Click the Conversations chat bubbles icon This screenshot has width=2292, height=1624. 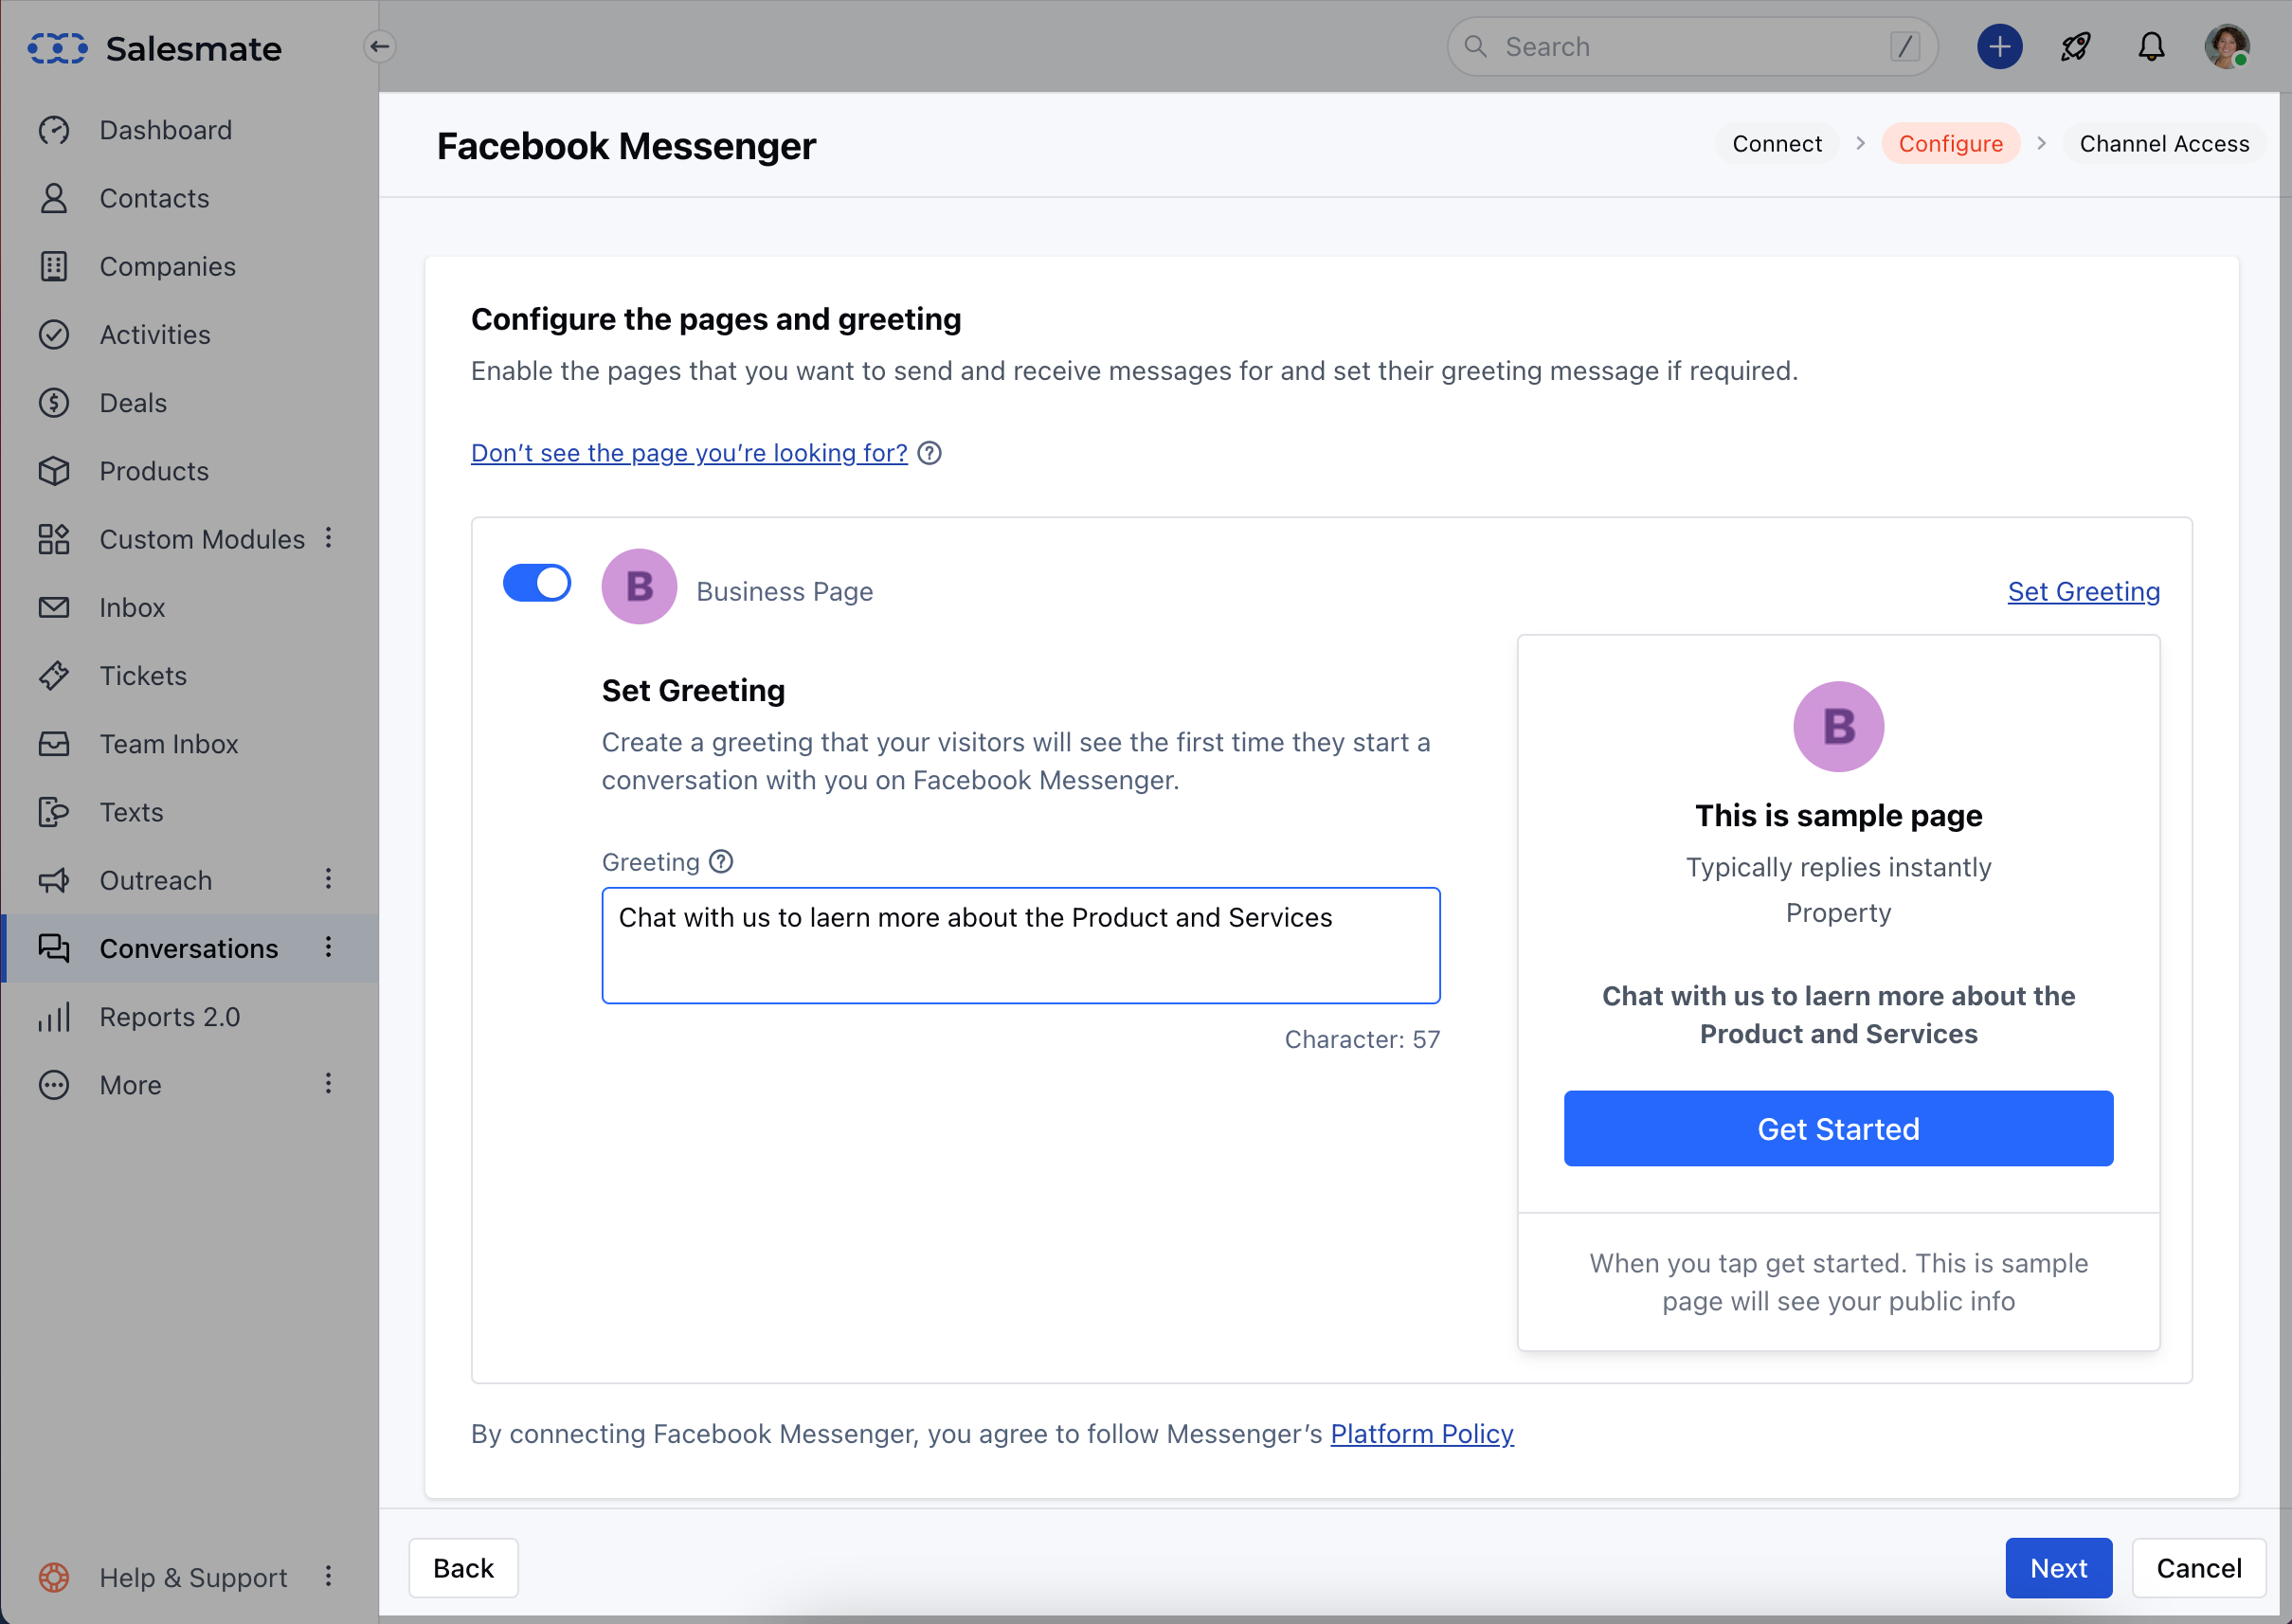pyautogui.click(x=54, y=948)
